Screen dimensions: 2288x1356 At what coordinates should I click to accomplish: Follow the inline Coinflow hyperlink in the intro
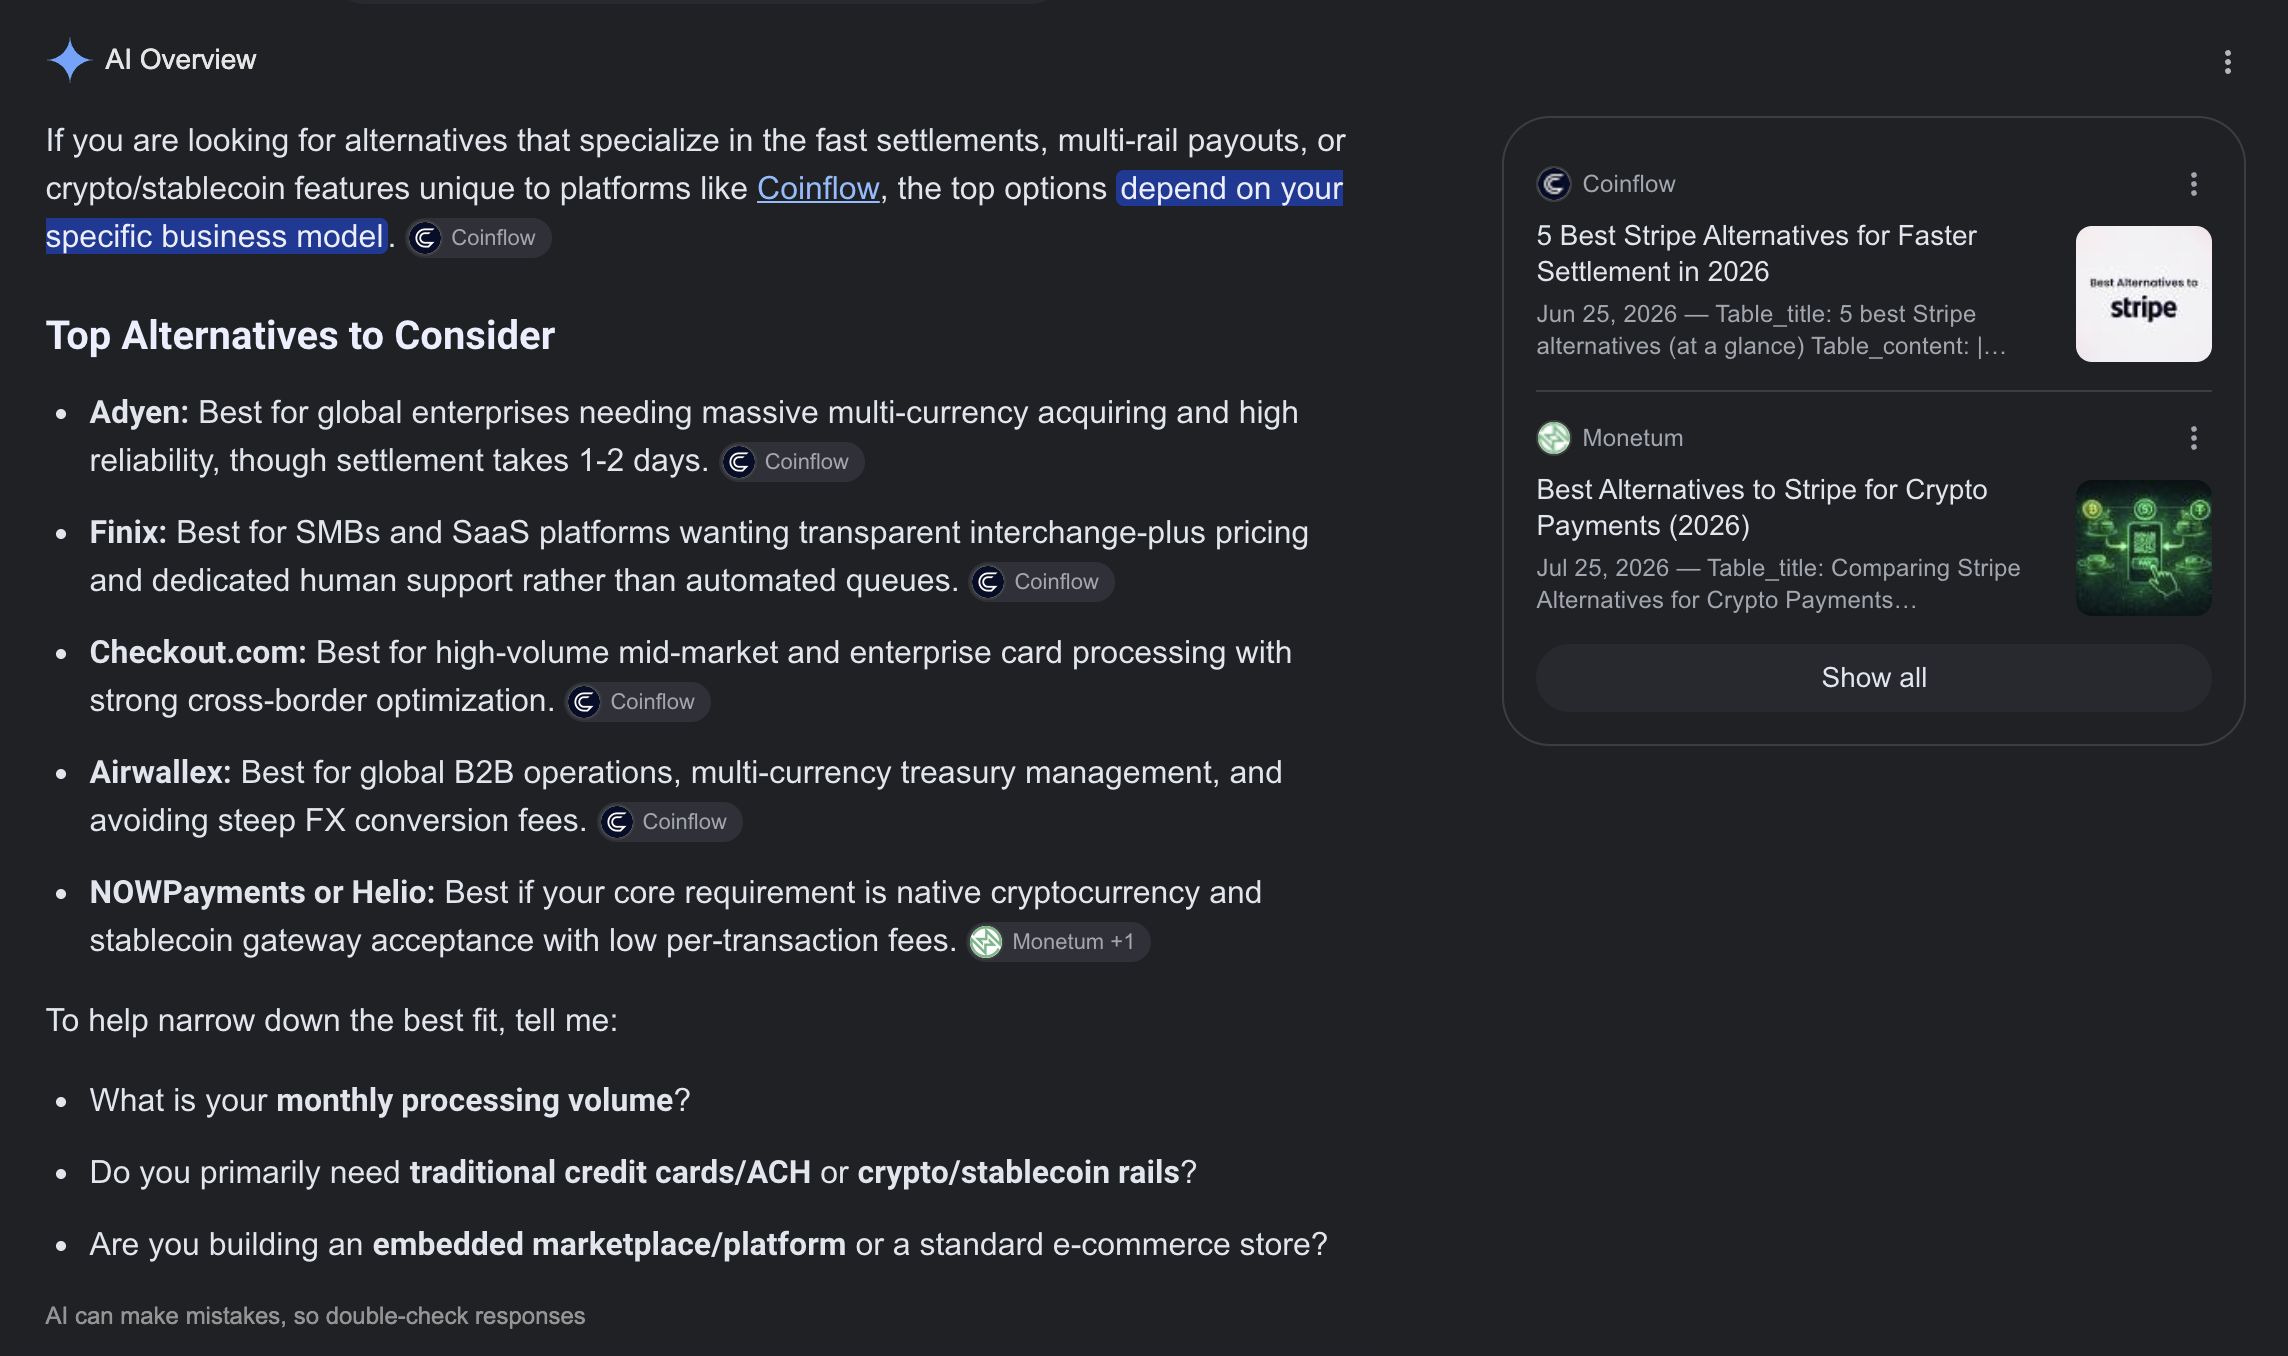[818, 188]
